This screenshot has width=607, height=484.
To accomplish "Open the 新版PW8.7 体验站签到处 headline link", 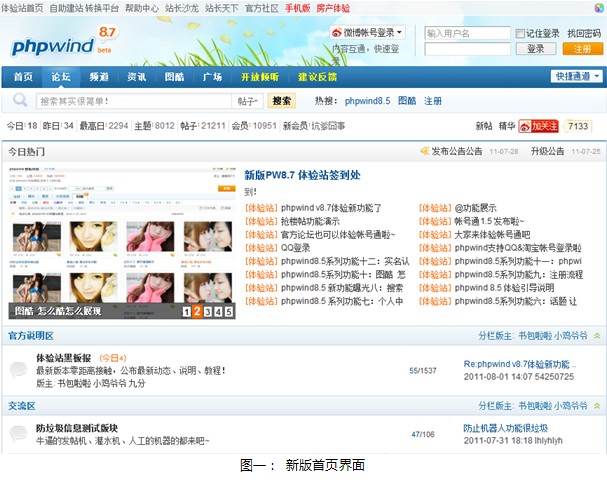I will [x=302, y=175].
